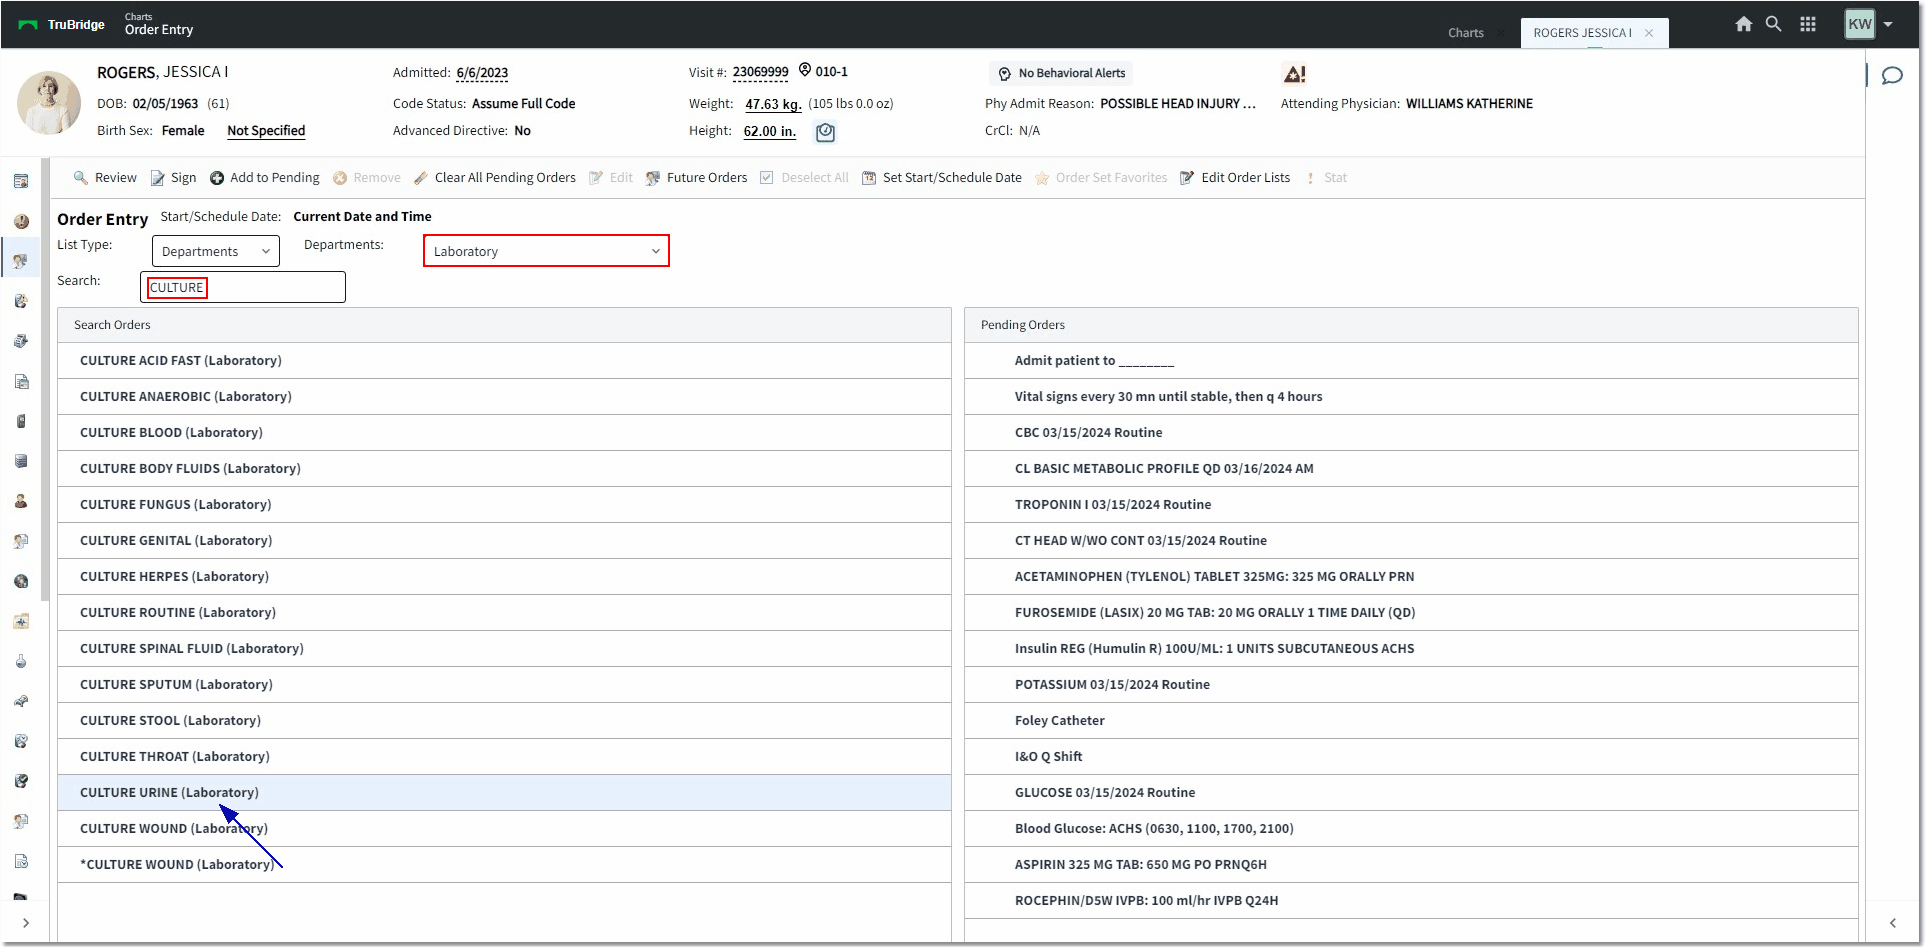Select pending order POTASSIUM 03/15/2024 Routine

pyautogui.click(x=1411, y=685)
